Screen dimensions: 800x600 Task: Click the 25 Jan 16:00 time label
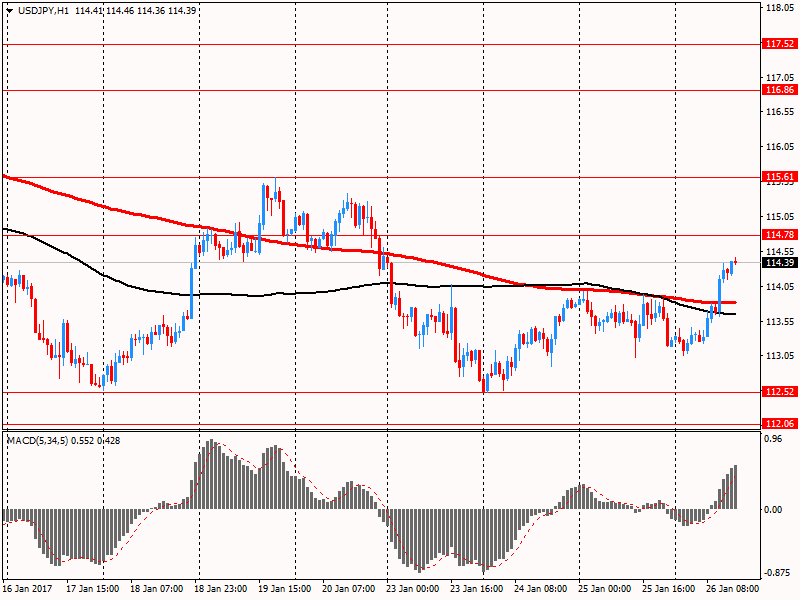click(x=668, y=589)
